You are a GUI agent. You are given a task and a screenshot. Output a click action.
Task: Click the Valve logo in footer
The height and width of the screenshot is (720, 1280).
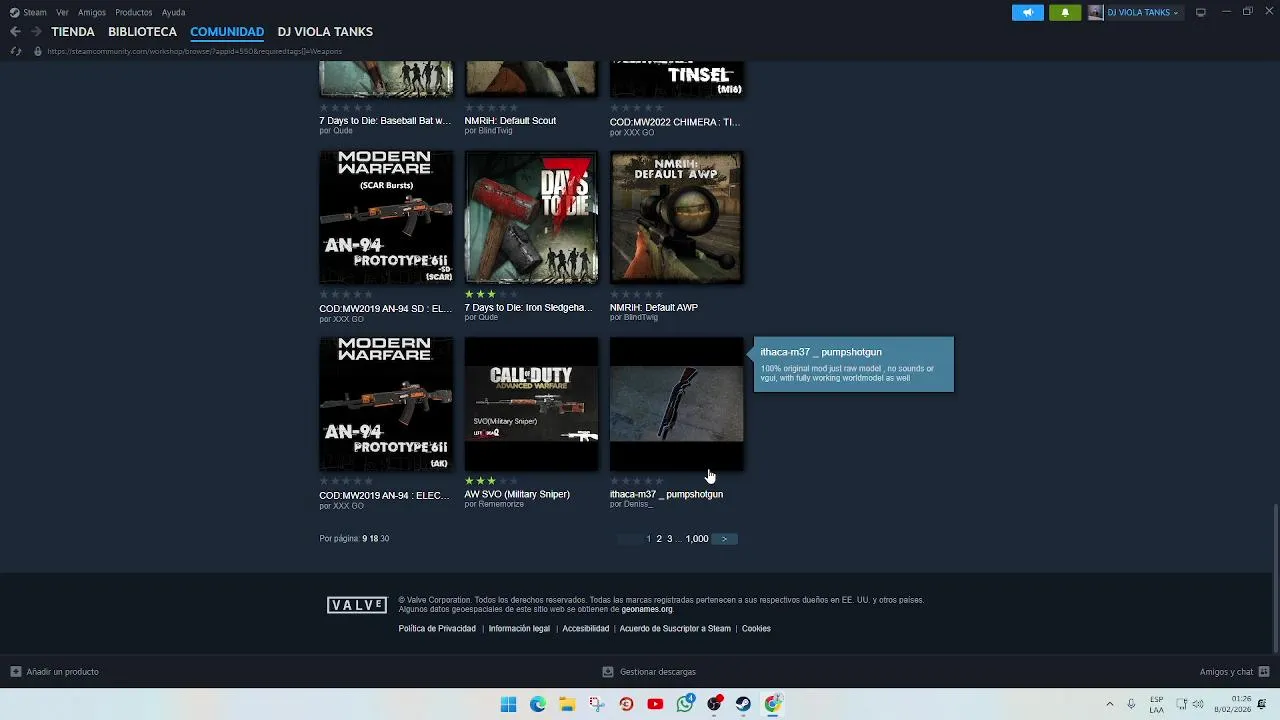pos(357,605)
